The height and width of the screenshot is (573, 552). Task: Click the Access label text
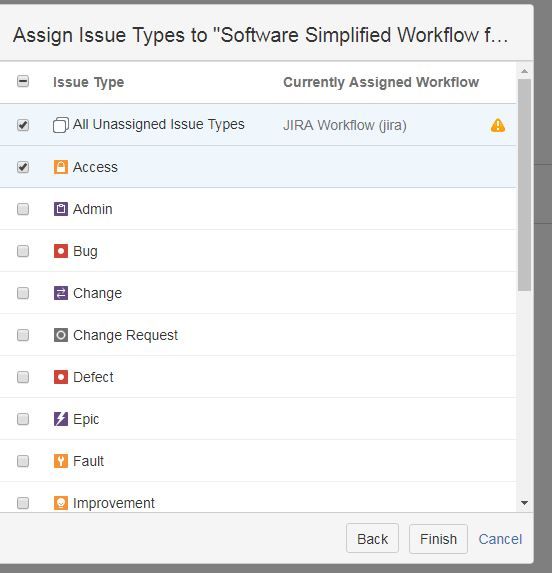click(95, 167)
